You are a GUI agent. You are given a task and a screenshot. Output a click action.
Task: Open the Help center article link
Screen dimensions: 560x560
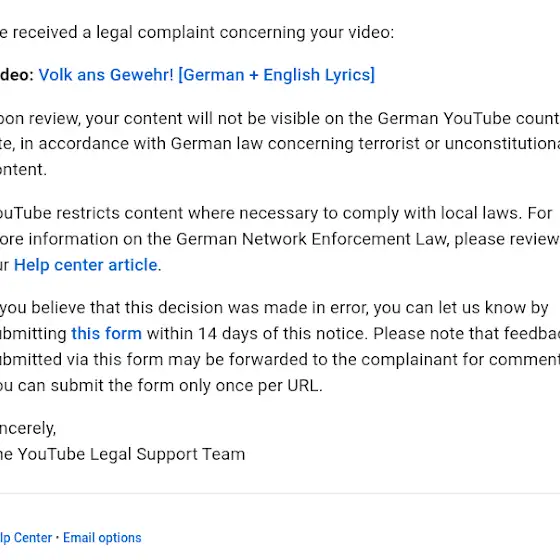tap(85, 265)
